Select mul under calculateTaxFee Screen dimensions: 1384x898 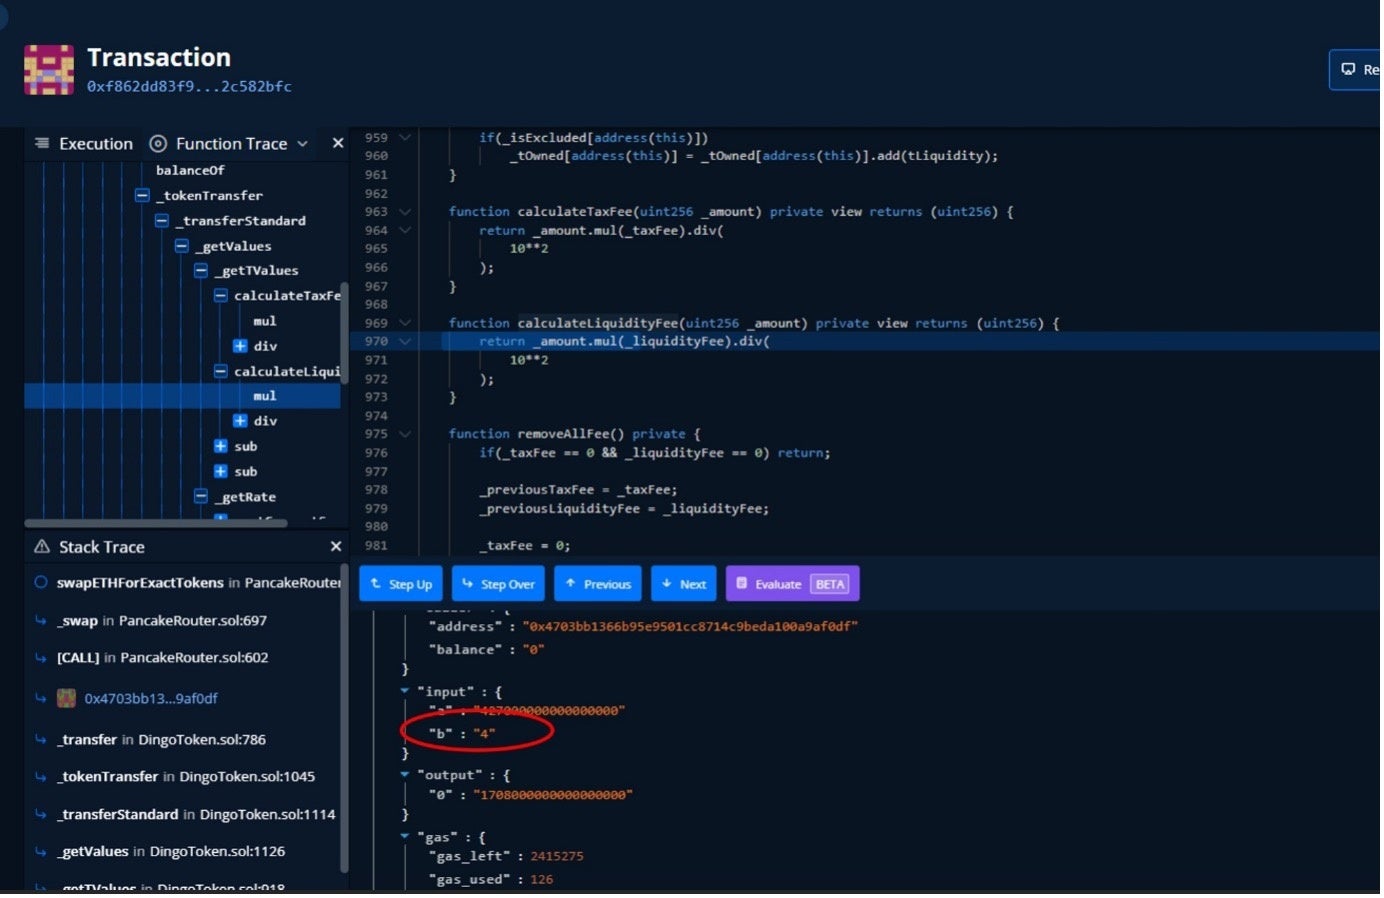265,321
